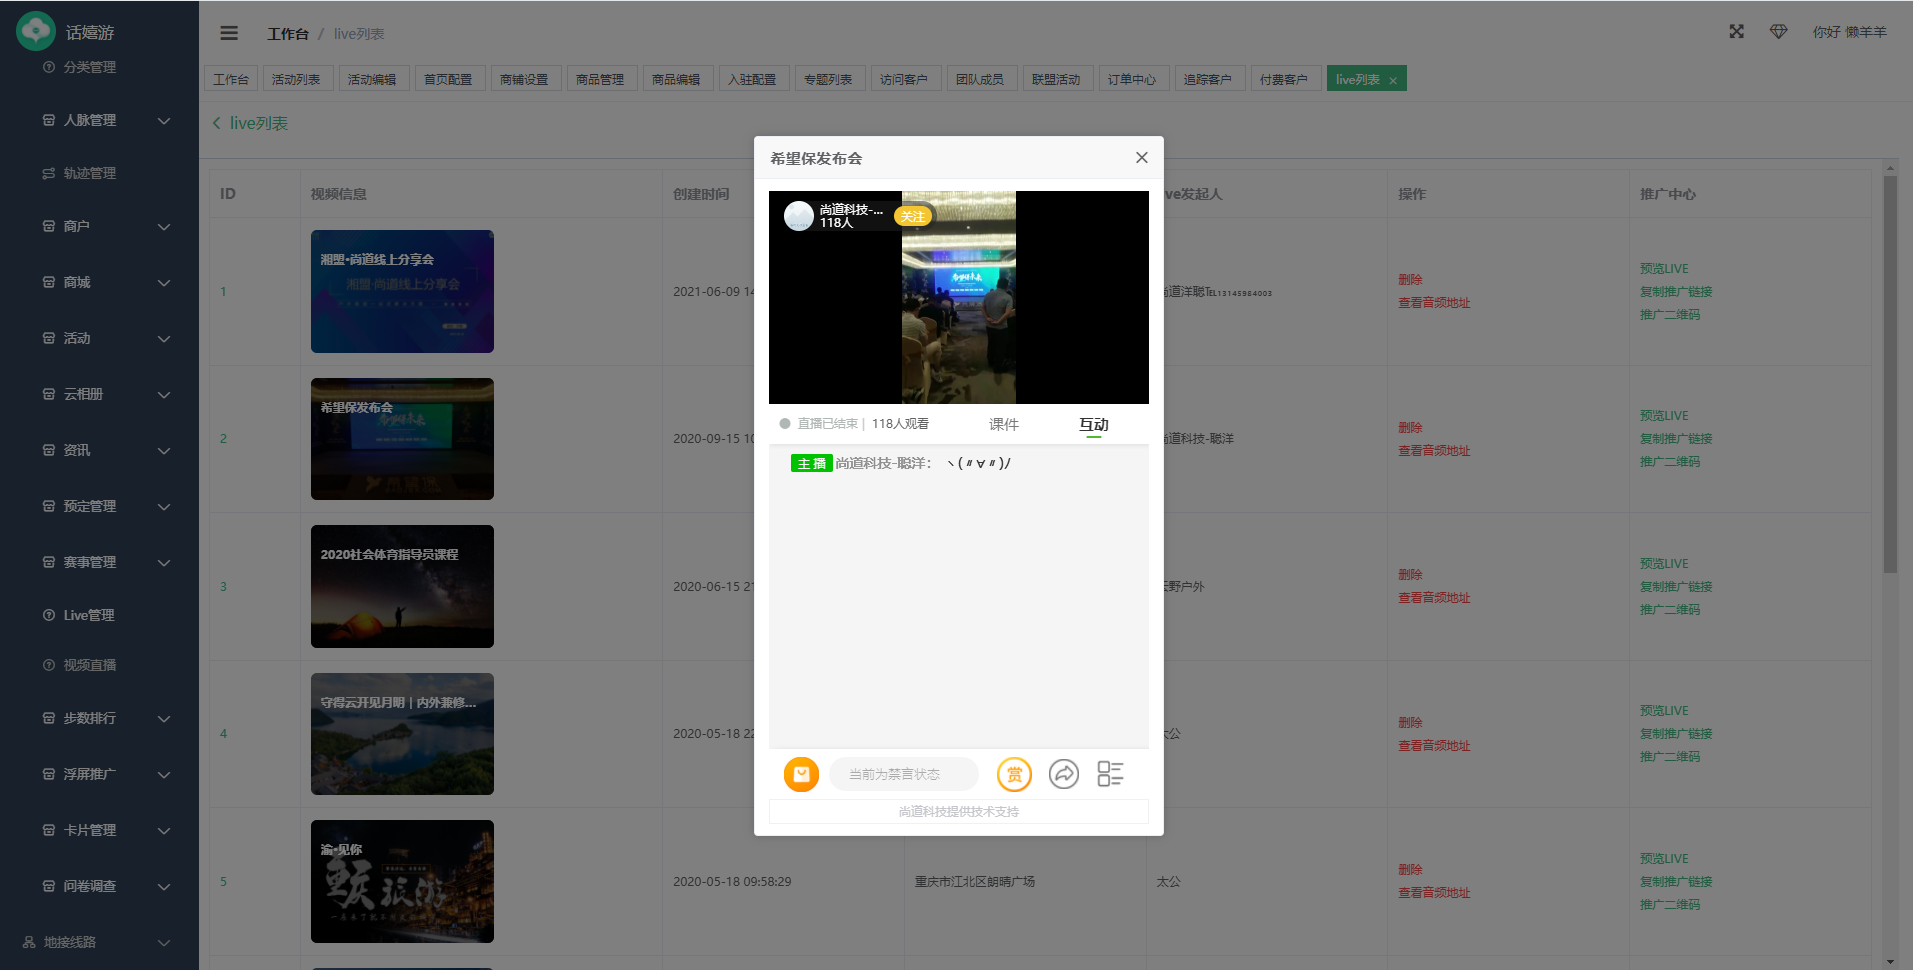Open 湘盟·尚道线上分享会 video thumbnail
1913x970 pixels.
point(402,291)
